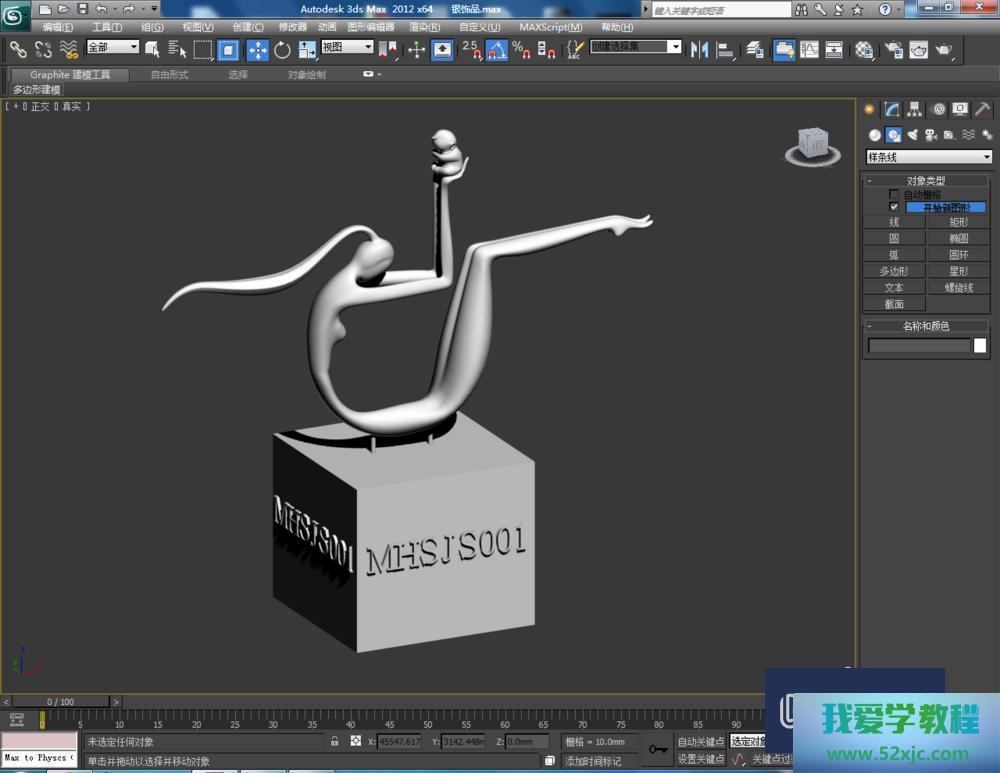
Task: Toggle the selection lock icon in status bar
Action: pos(335,742)
